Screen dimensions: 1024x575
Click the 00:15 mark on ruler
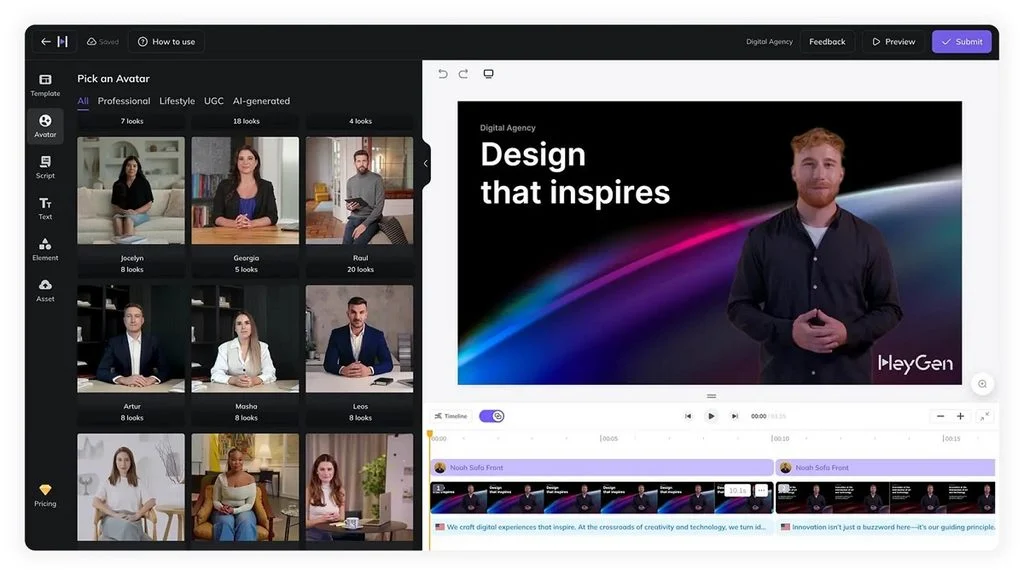[x=952, y=438]
